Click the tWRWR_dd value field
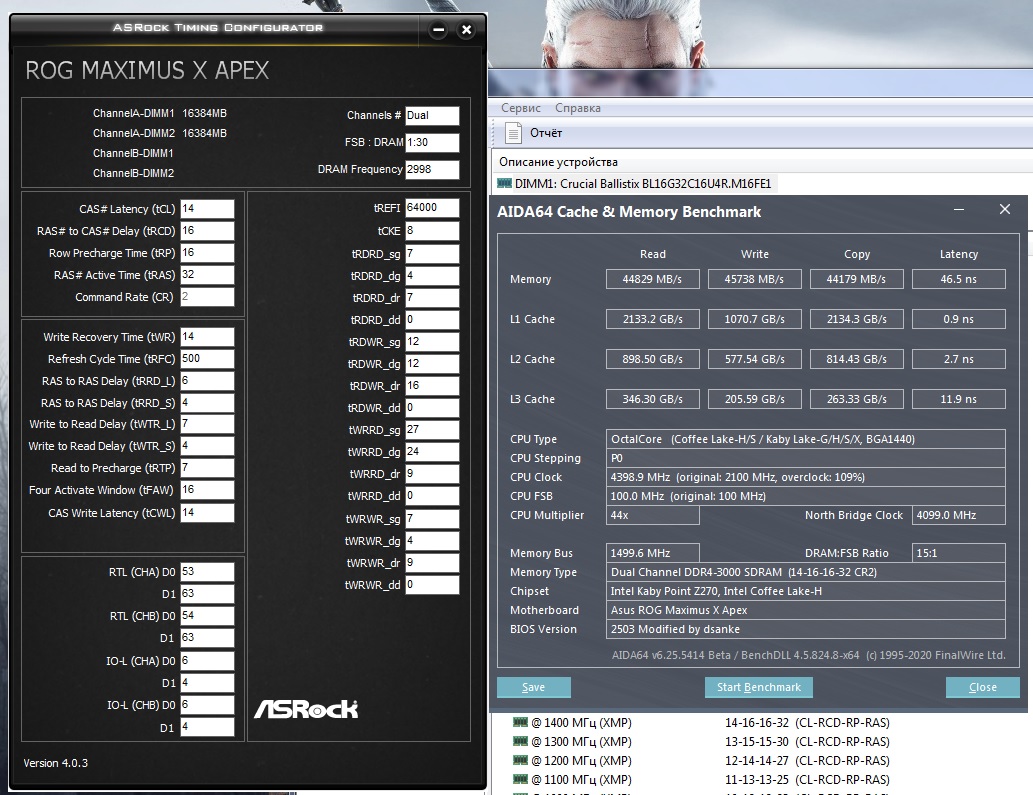Viewport: 1033px width, 795px height. 432,584
